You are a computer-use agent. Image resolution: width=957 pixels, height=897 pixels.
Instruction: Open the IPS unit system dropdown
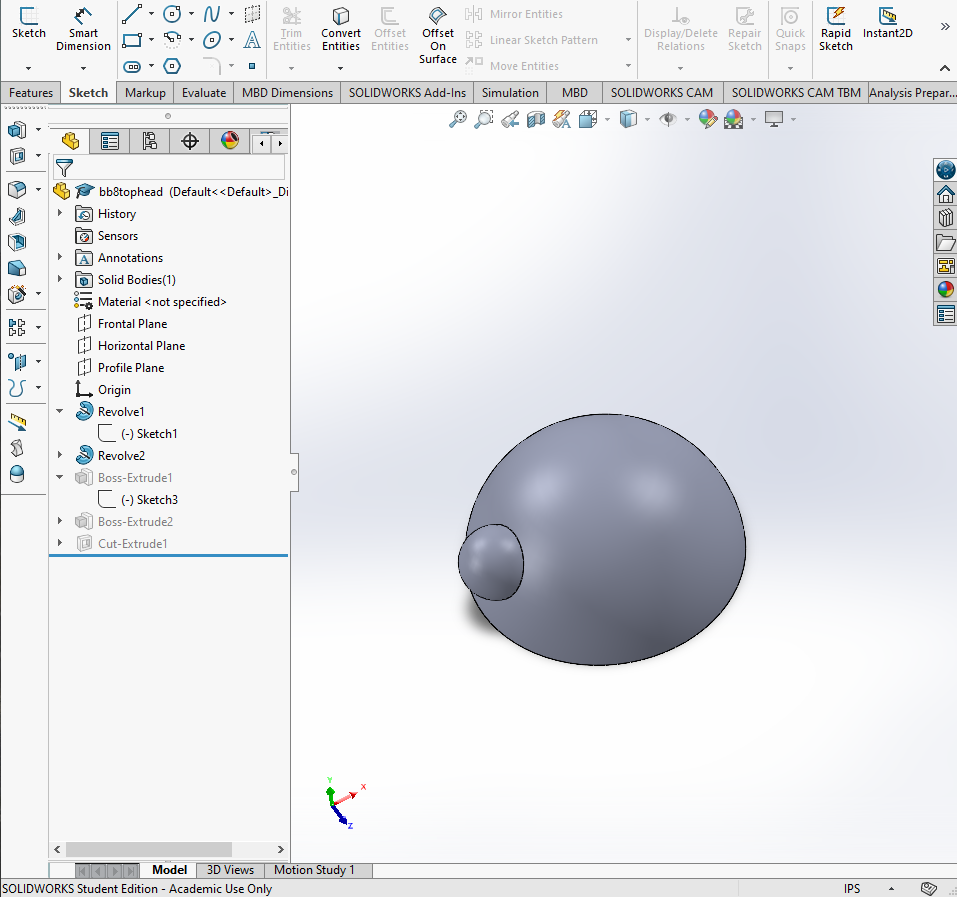point(891,888)
